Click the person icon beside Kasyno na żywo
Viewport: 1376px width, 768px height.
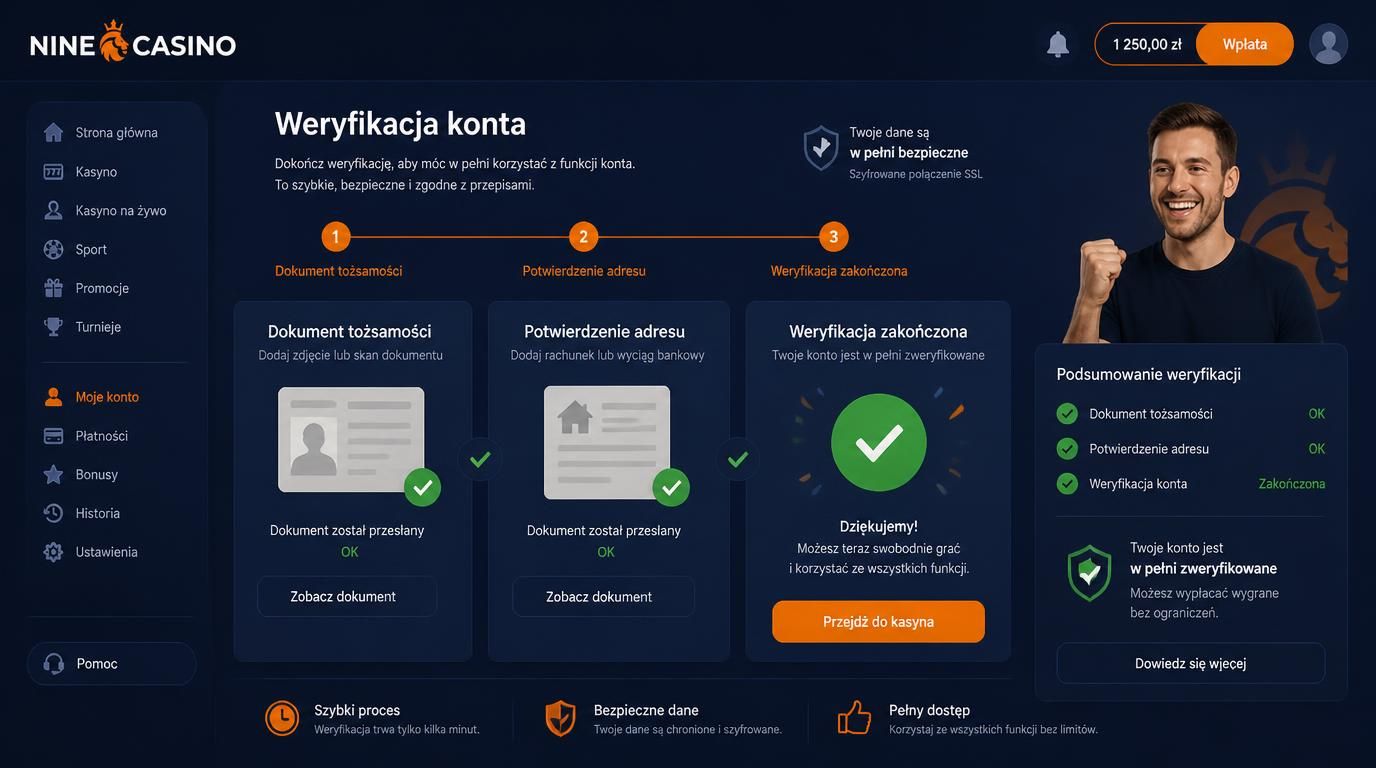click(x=53, y=210)
